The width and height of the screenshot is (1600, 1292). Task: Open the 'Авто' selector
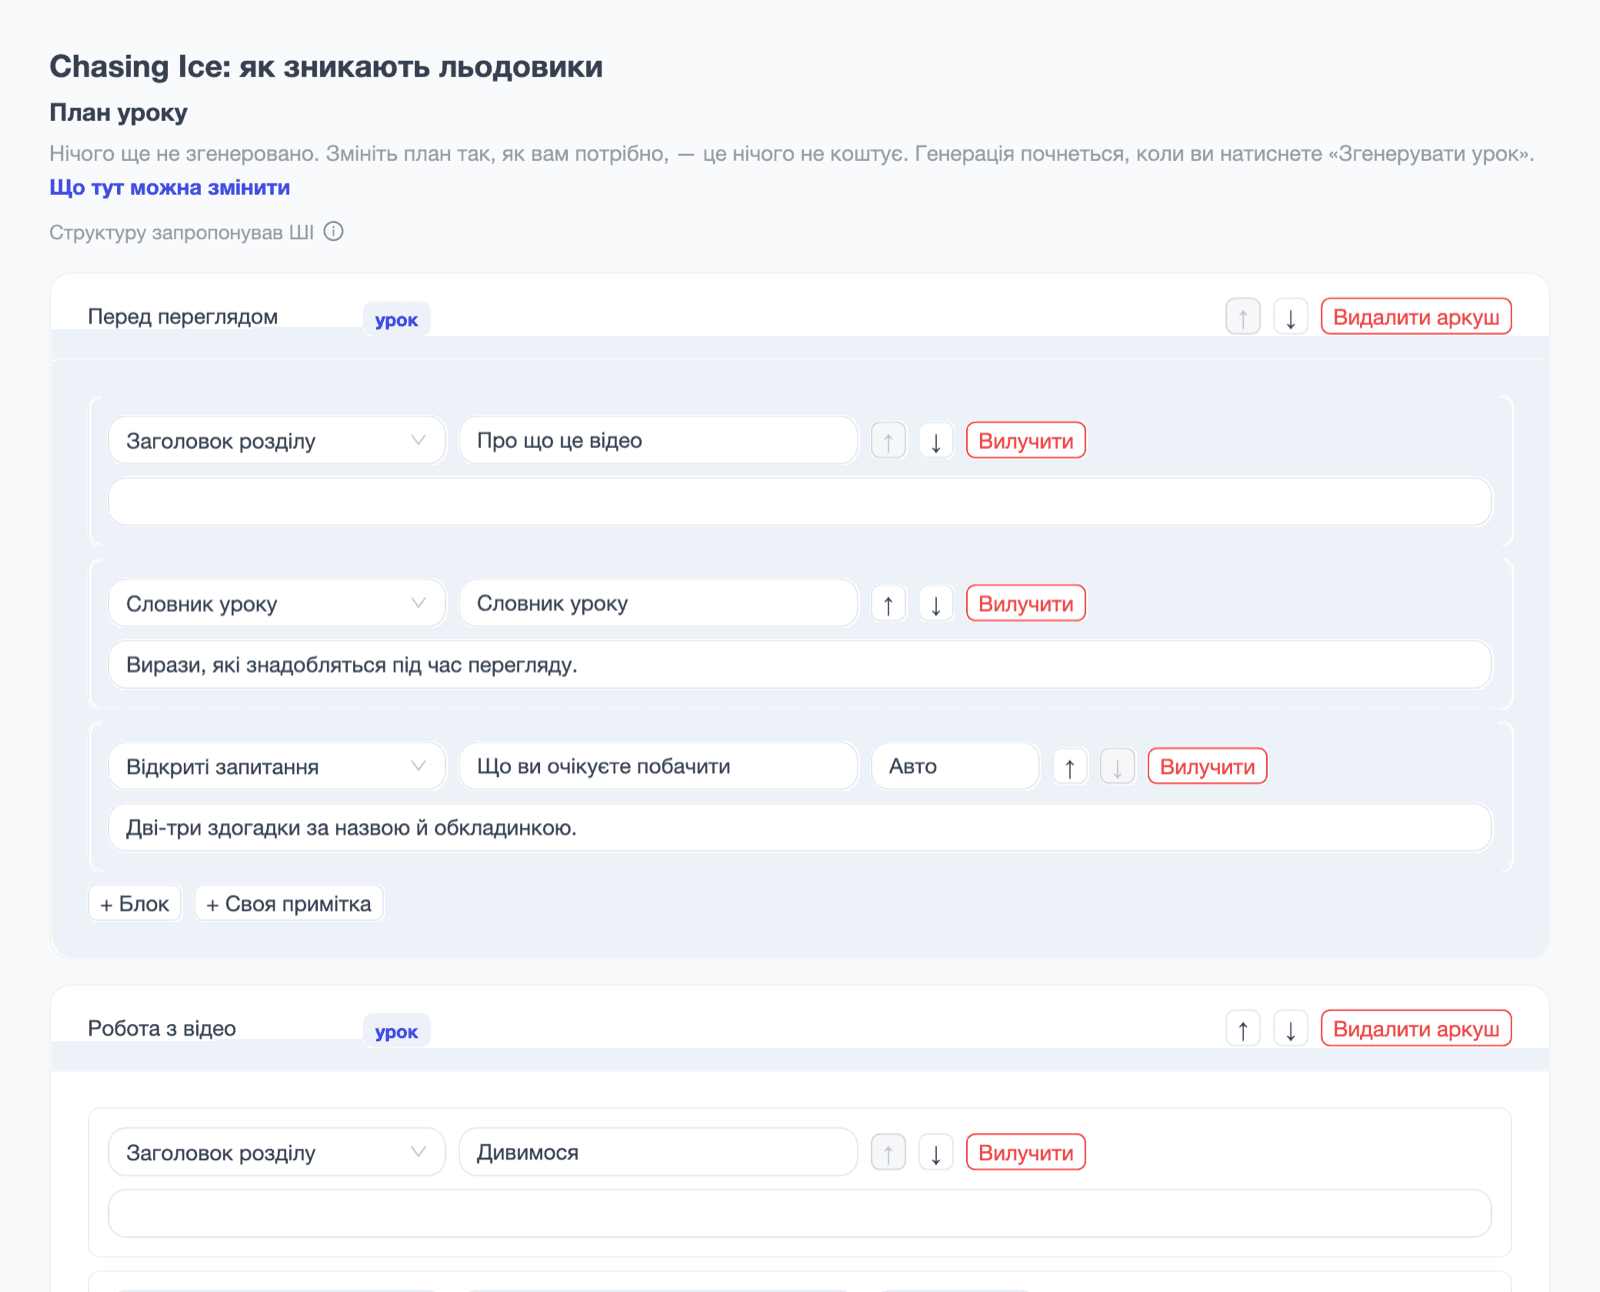pos(956,767)
